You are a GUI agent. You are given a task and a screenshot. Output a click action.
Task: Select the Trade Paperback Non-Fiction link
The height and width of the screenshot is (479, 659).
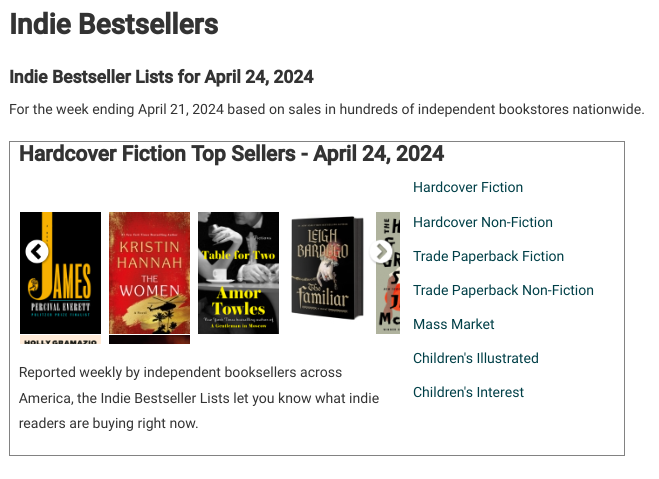[503, 290]
